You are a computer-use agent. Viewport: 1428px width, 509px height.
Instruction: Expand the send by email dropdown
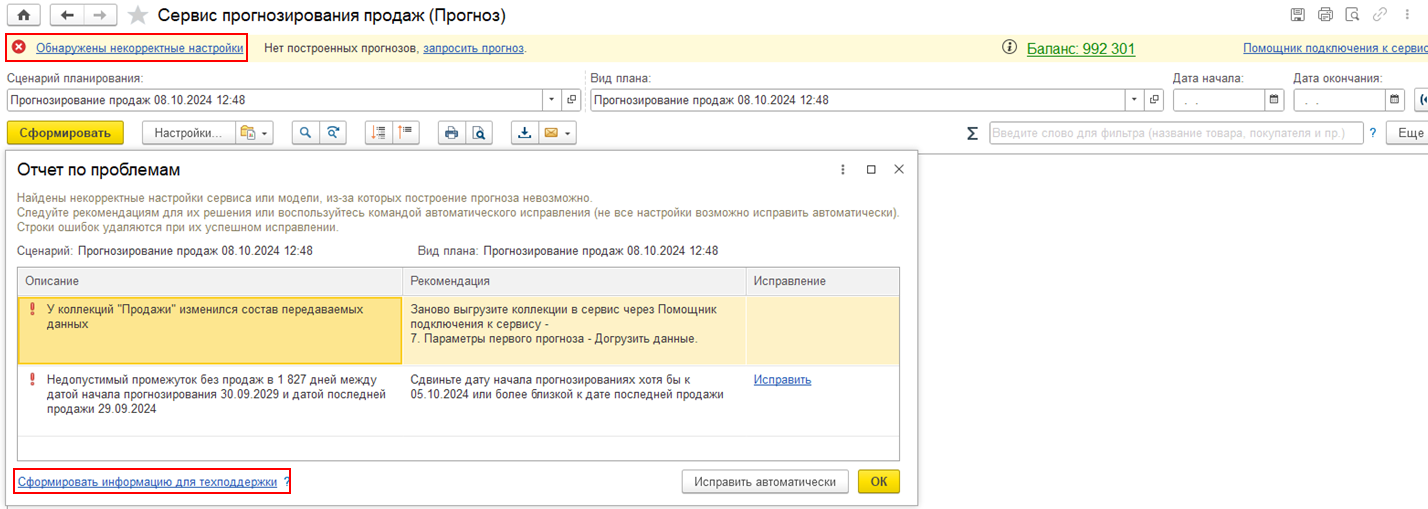(568, 133)
